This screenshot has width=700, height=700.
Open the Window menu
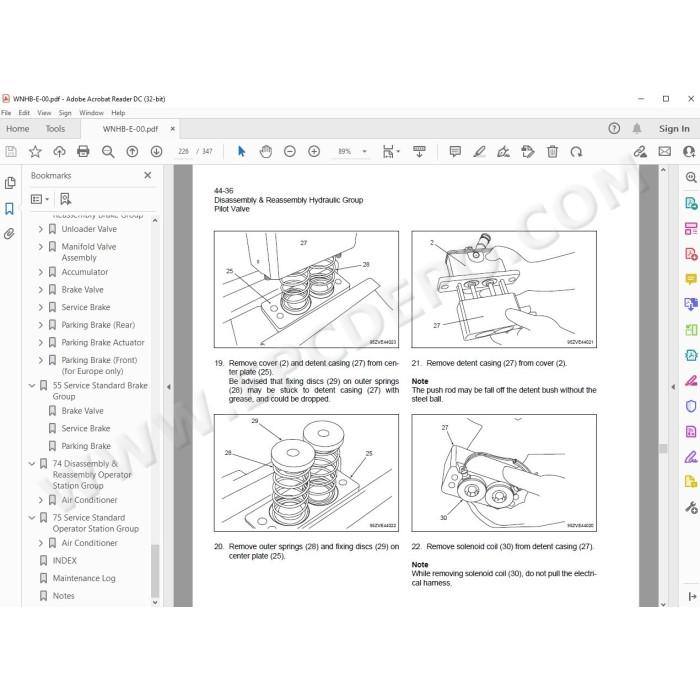[x=92, y=113]
